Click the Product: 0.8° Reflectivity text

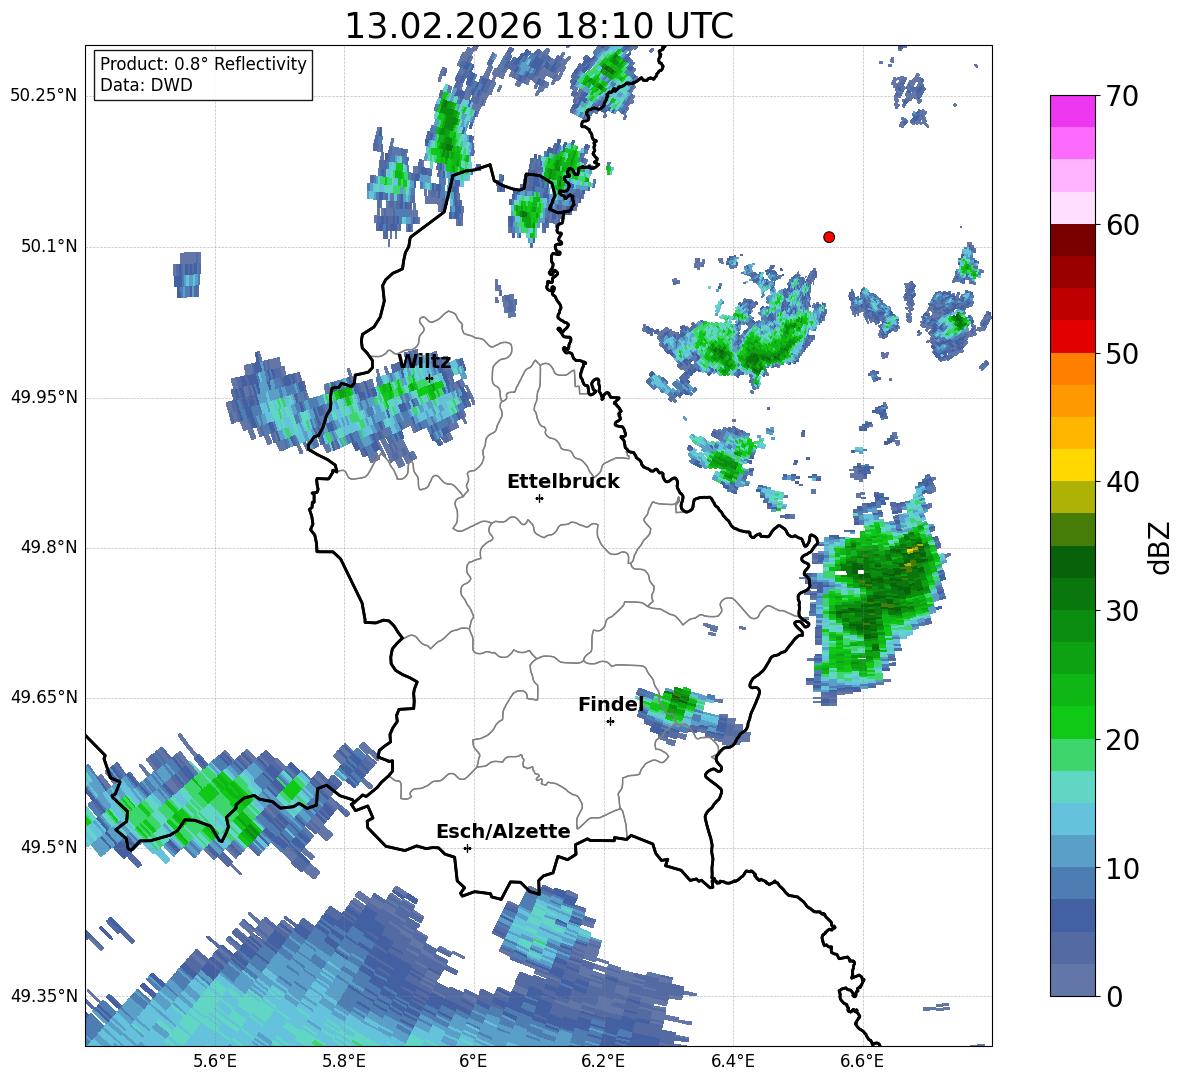coord(203,63)
